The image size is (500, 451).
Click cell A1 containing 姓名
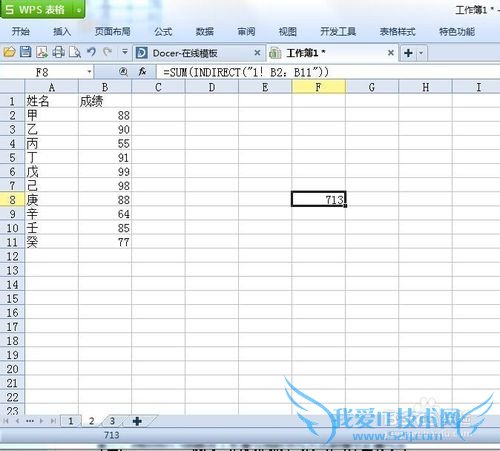[52, 101]
